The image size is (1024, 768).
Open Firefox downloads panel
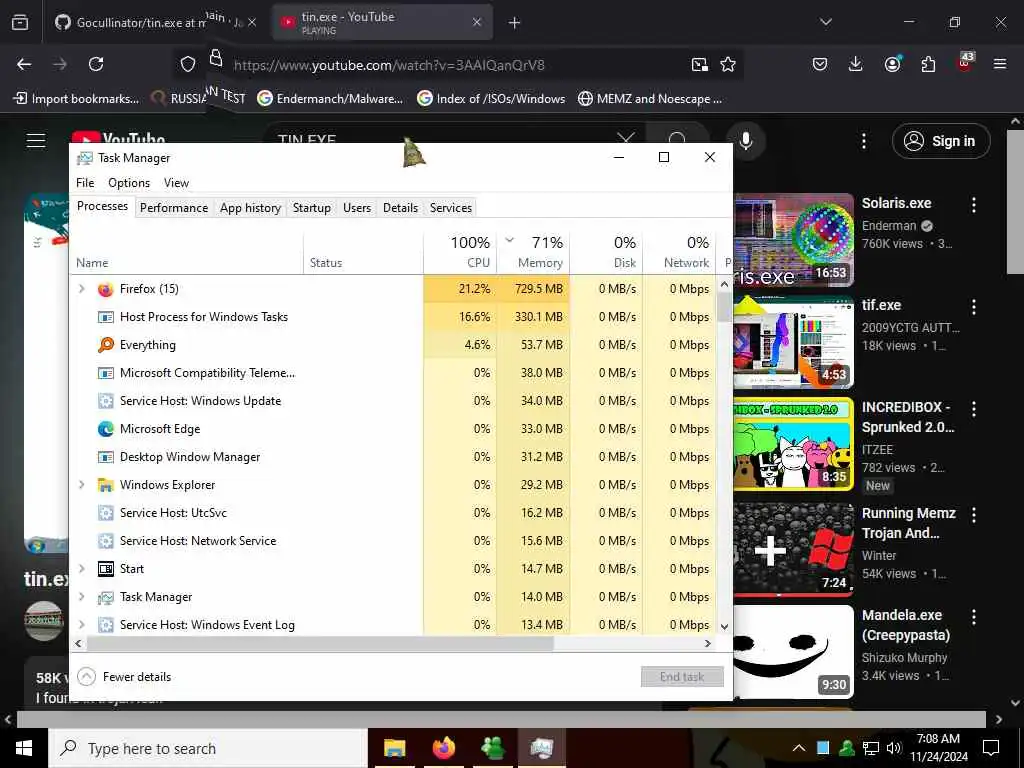coord(856,64)
